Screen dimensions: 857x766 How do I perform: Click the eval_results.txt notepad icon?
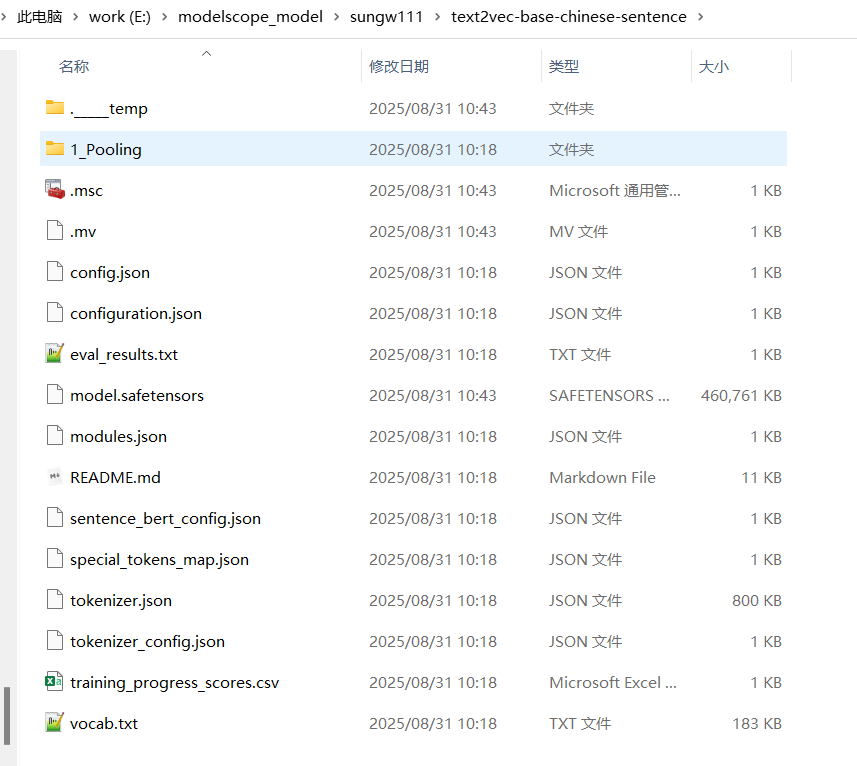(55, 353)
